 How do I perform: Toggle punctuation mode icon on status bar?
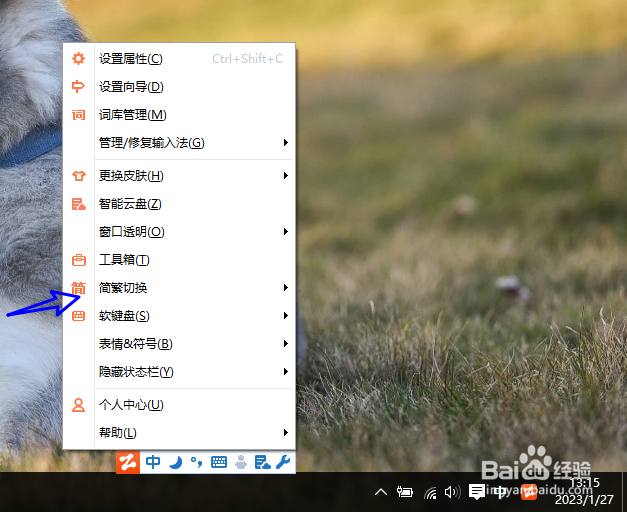(196, 463)
